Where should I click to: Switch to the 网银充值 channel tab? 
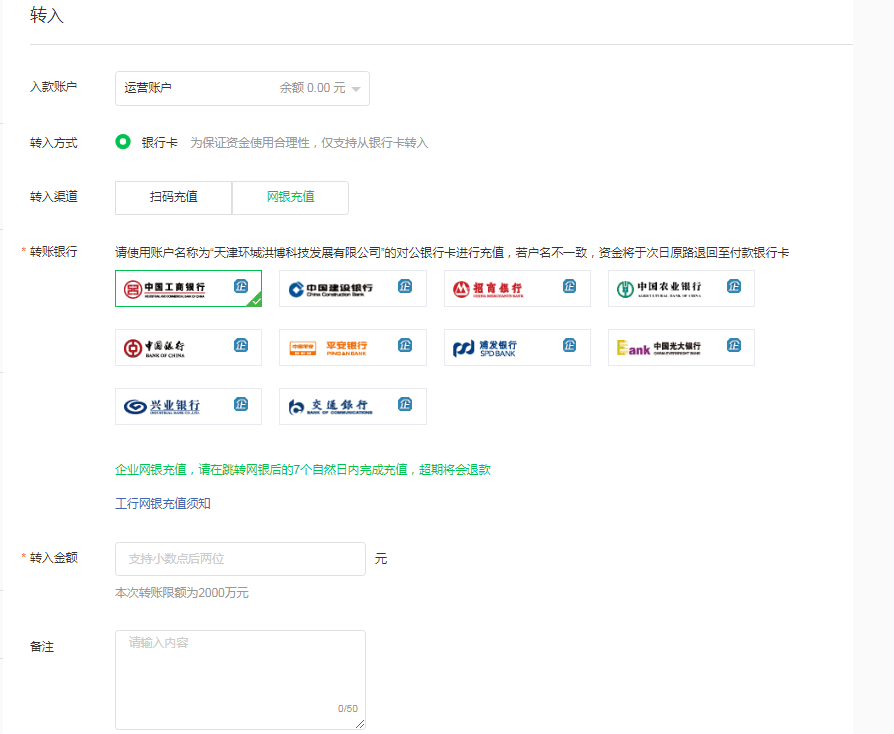click(290, 197)
